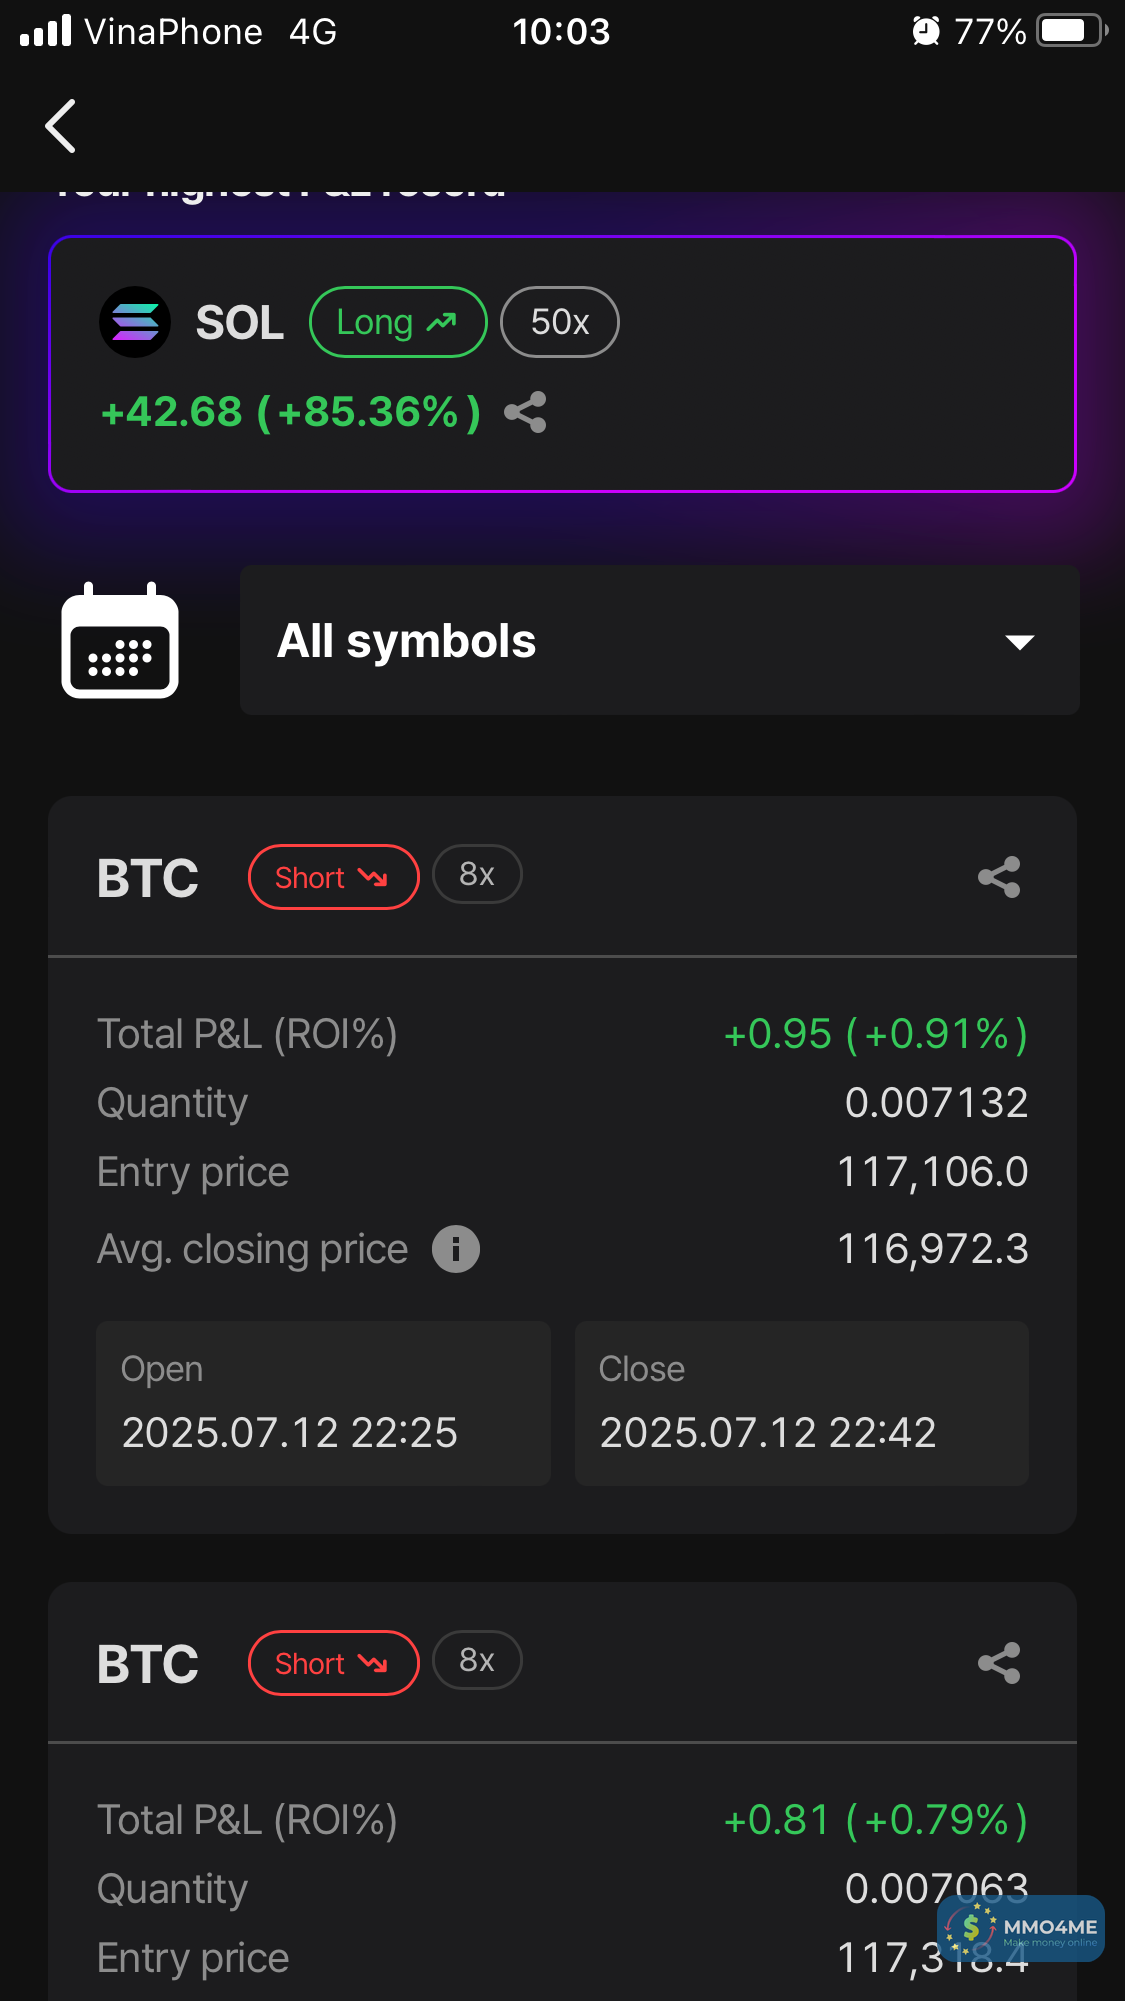
Task: Tap the +42.68 (+85.36%) profit text
Action: pos(290,412)
